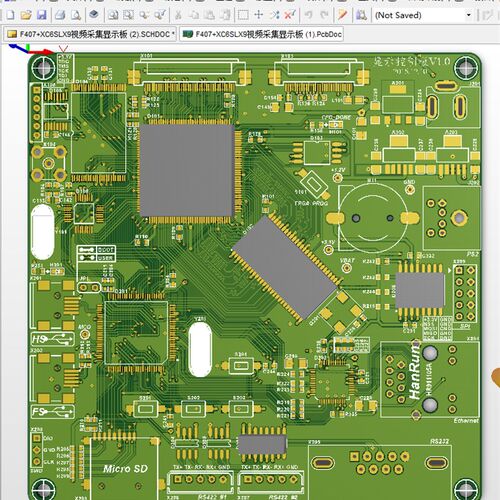The height and width of the screenshot is (500, 500).
Task: Click the Redo arrow icon
Action: pyautogui.click(x=324, y=15)
